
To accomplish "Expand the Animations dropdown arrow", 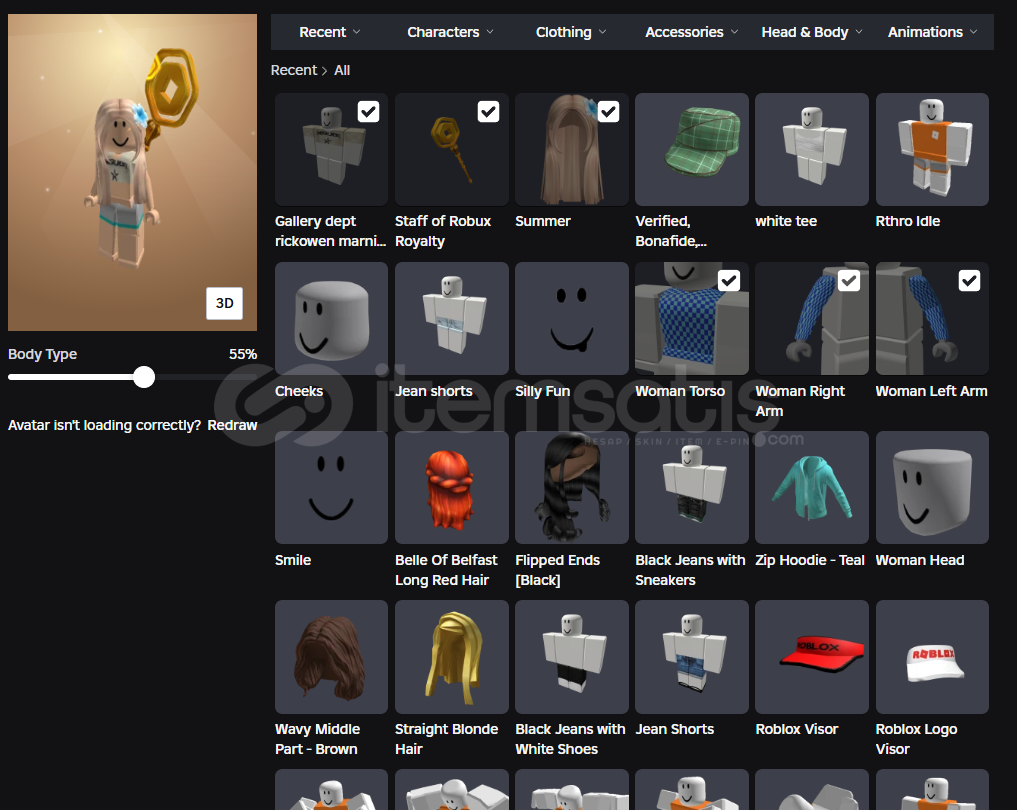I will point(974,32).
